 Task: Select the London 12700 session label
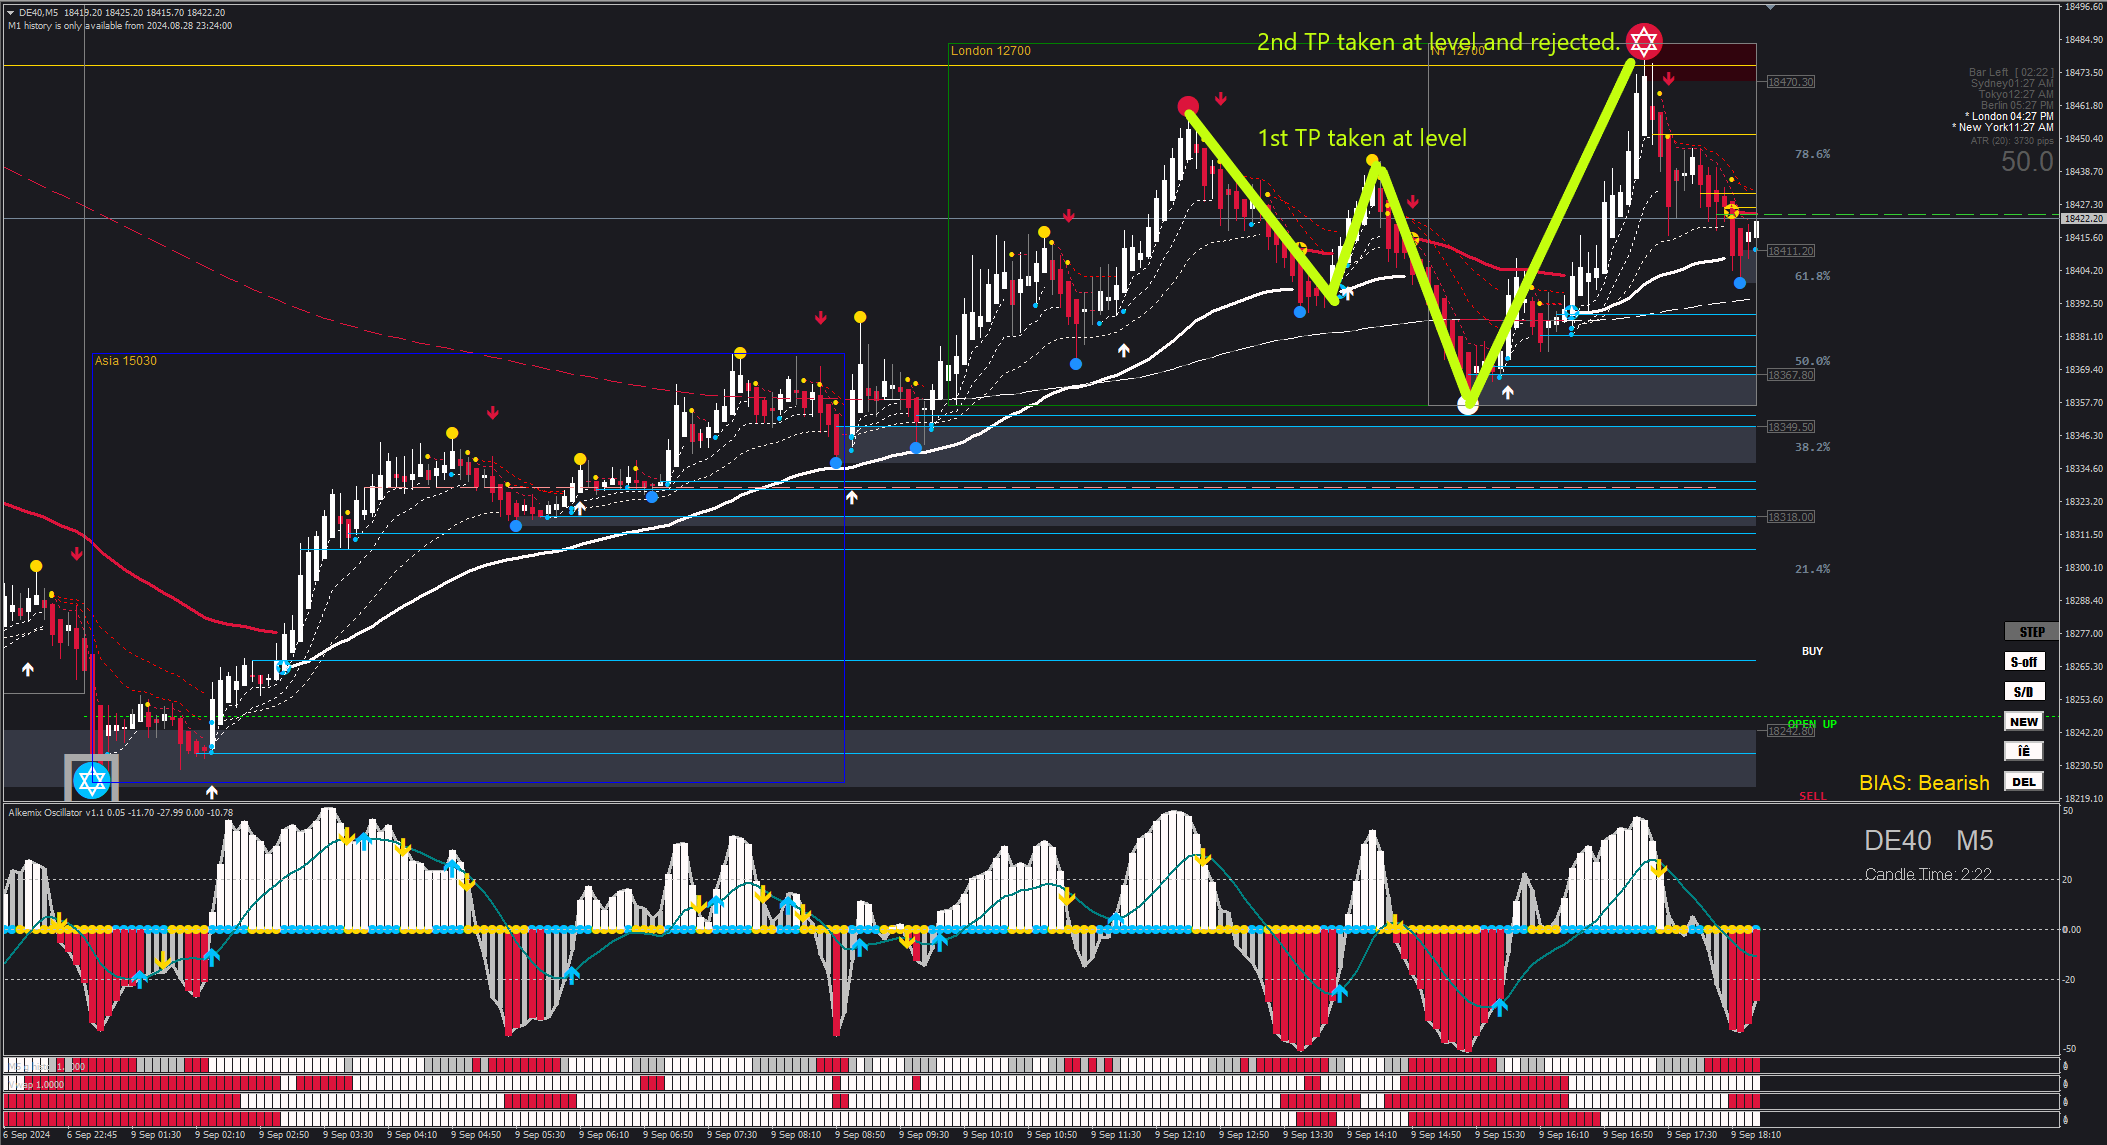pos(990,51)
